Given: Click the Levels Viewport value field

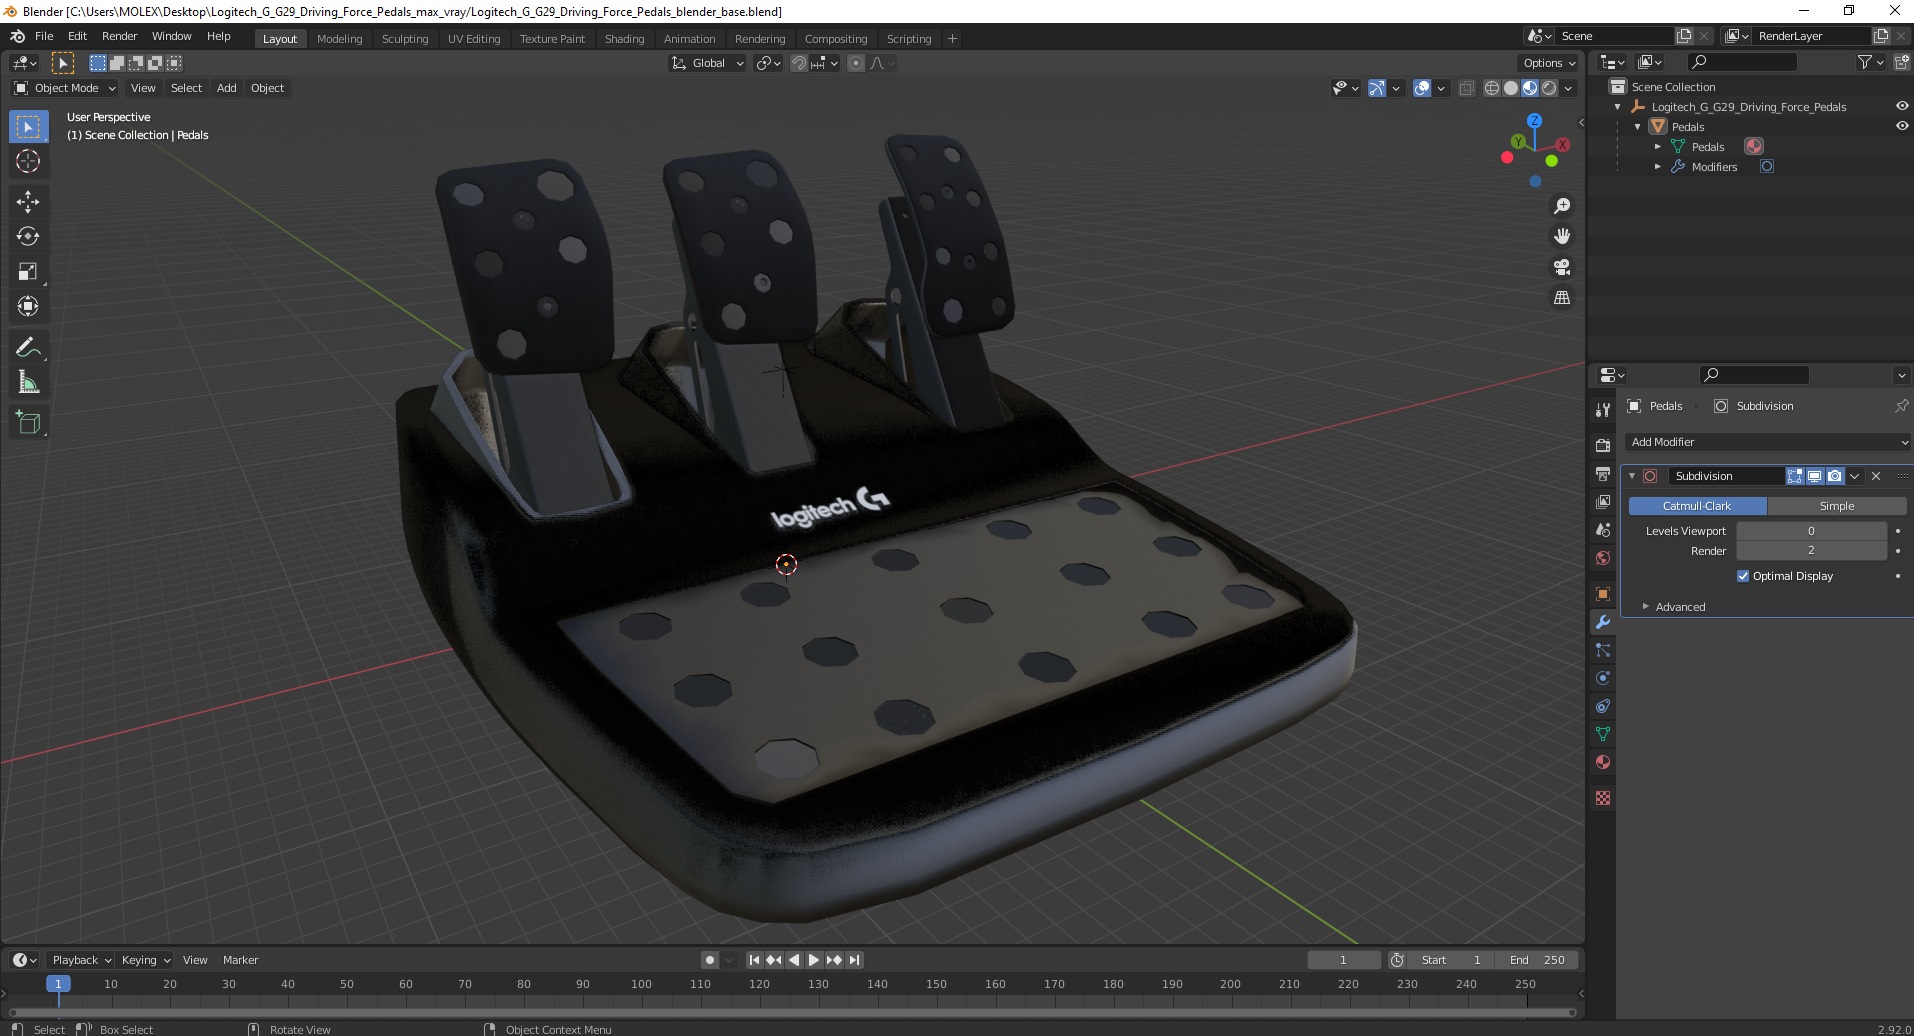Looking at the screenshot, I should [x=1811, y=531].
